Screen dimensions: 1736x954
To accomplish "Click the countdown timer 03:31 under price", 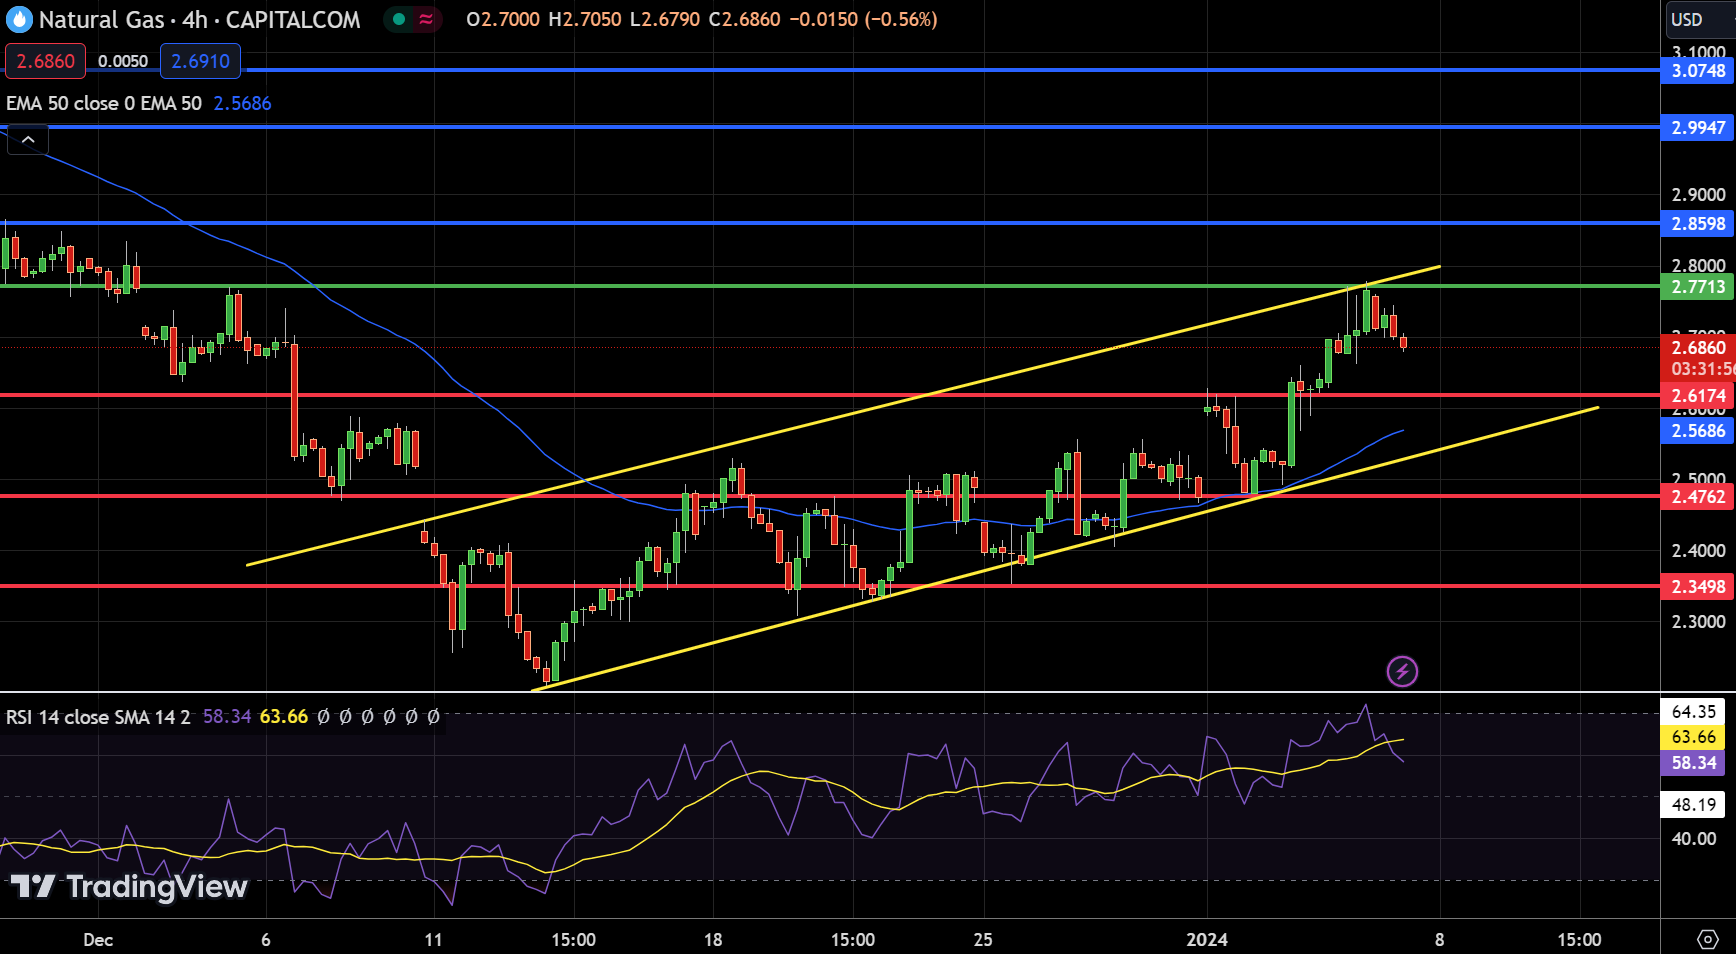I will click(x=1702, y=369).
